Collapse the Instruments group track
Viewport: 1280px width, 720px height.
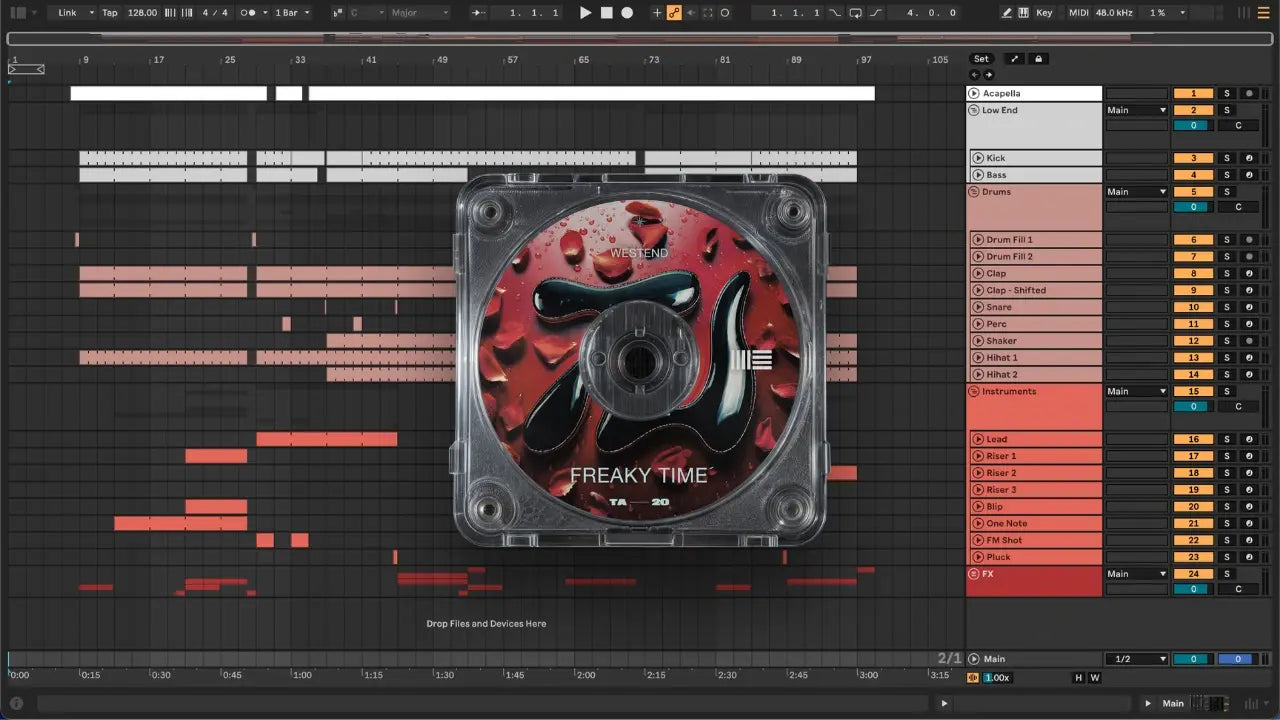[x=974, y=391]
